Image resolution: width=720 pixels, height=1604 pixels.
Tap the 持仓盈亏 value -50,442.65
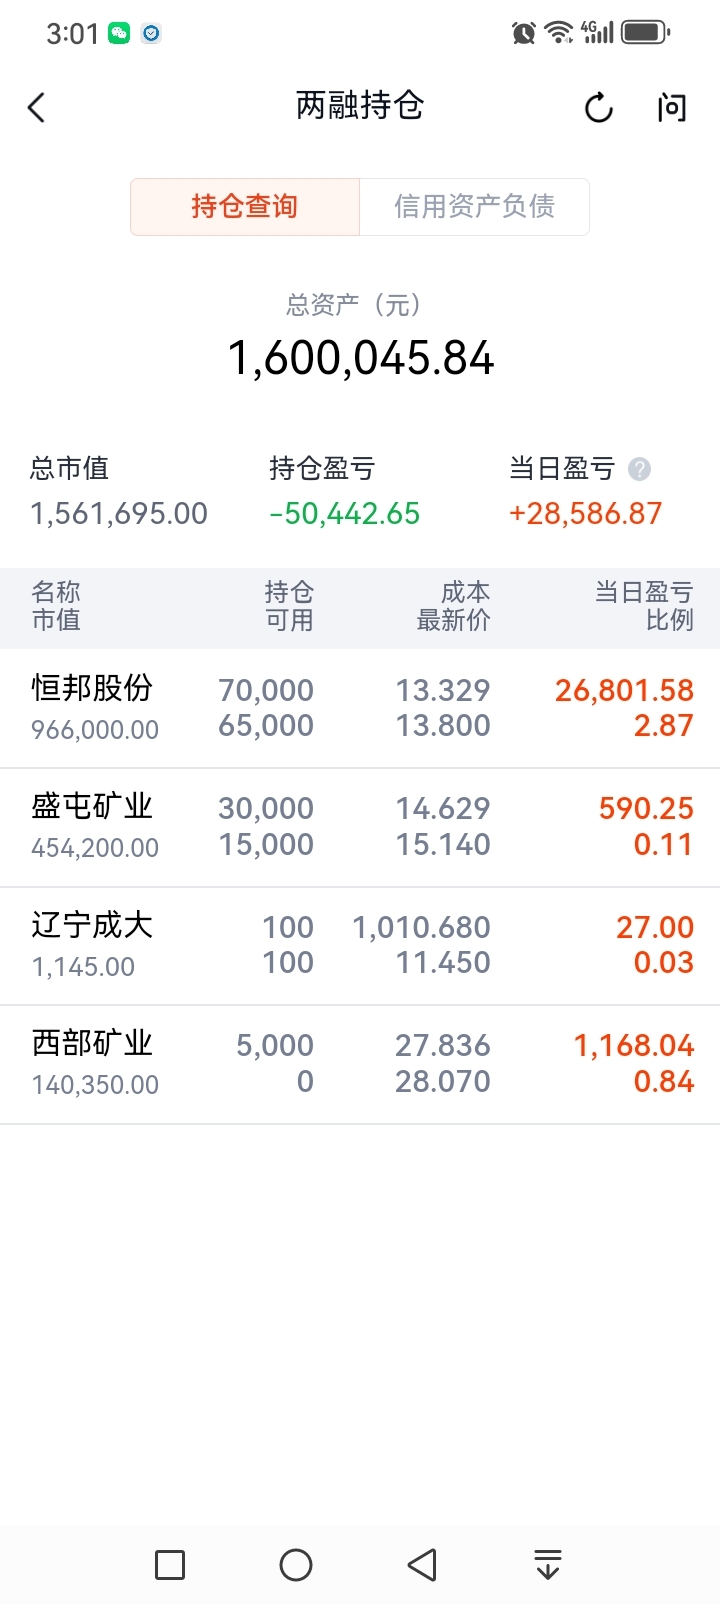[x=345, y=514]
